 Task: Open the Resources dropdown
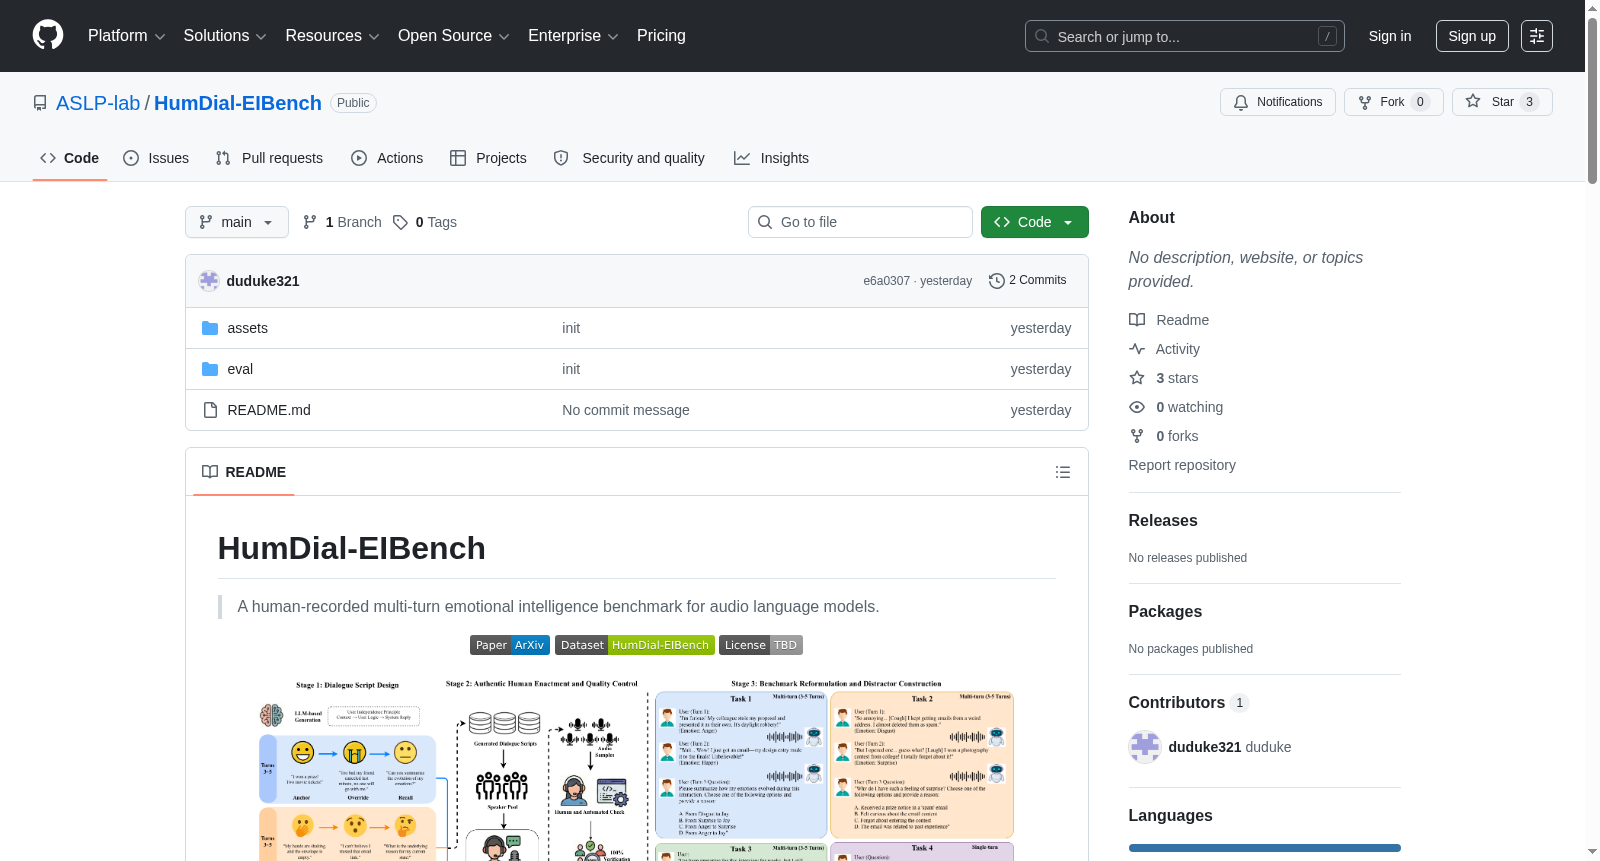332,36
